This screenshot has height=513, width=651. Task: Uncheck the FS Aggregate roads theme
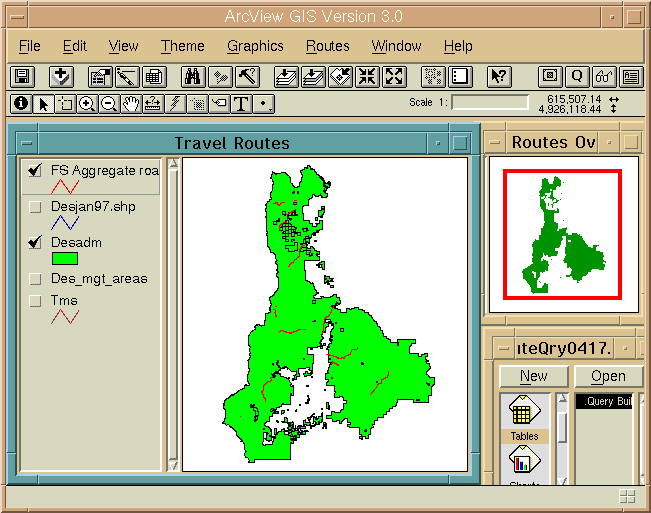pyautogui.click(x=35, y=170)
